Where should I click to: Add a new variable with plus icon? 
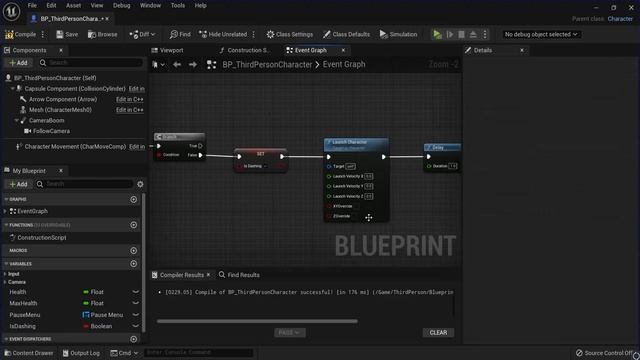[x=133, y=264]
